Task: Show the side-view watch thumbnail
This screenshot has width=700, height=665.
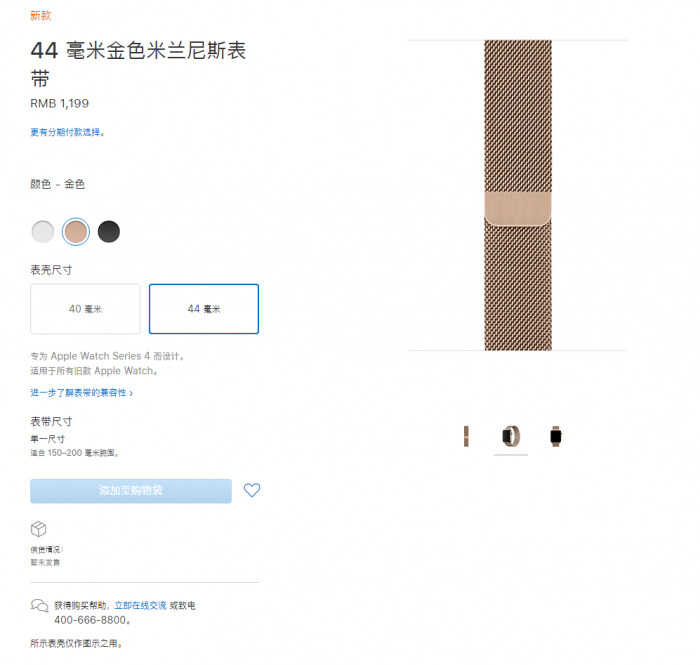Action: pos(511,436)
